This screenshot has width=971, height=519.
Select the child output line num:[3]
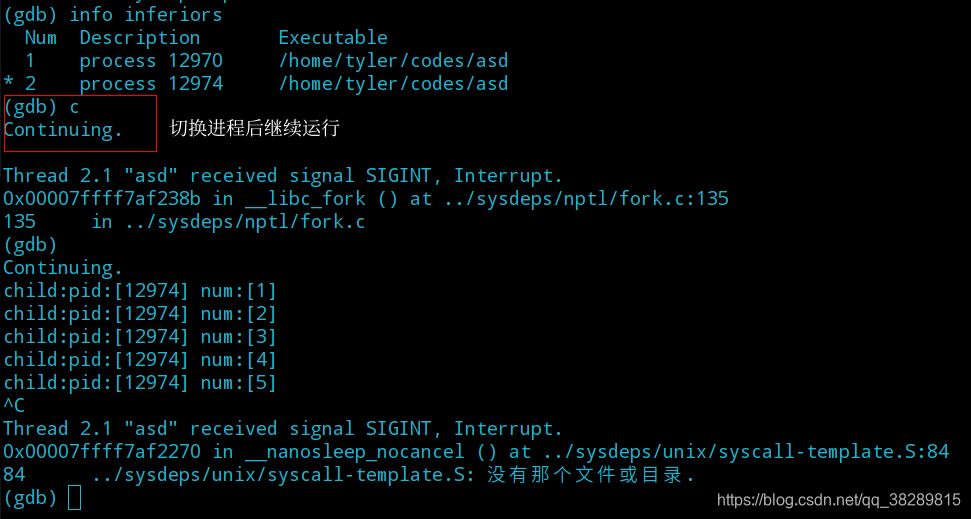[140, 337]
